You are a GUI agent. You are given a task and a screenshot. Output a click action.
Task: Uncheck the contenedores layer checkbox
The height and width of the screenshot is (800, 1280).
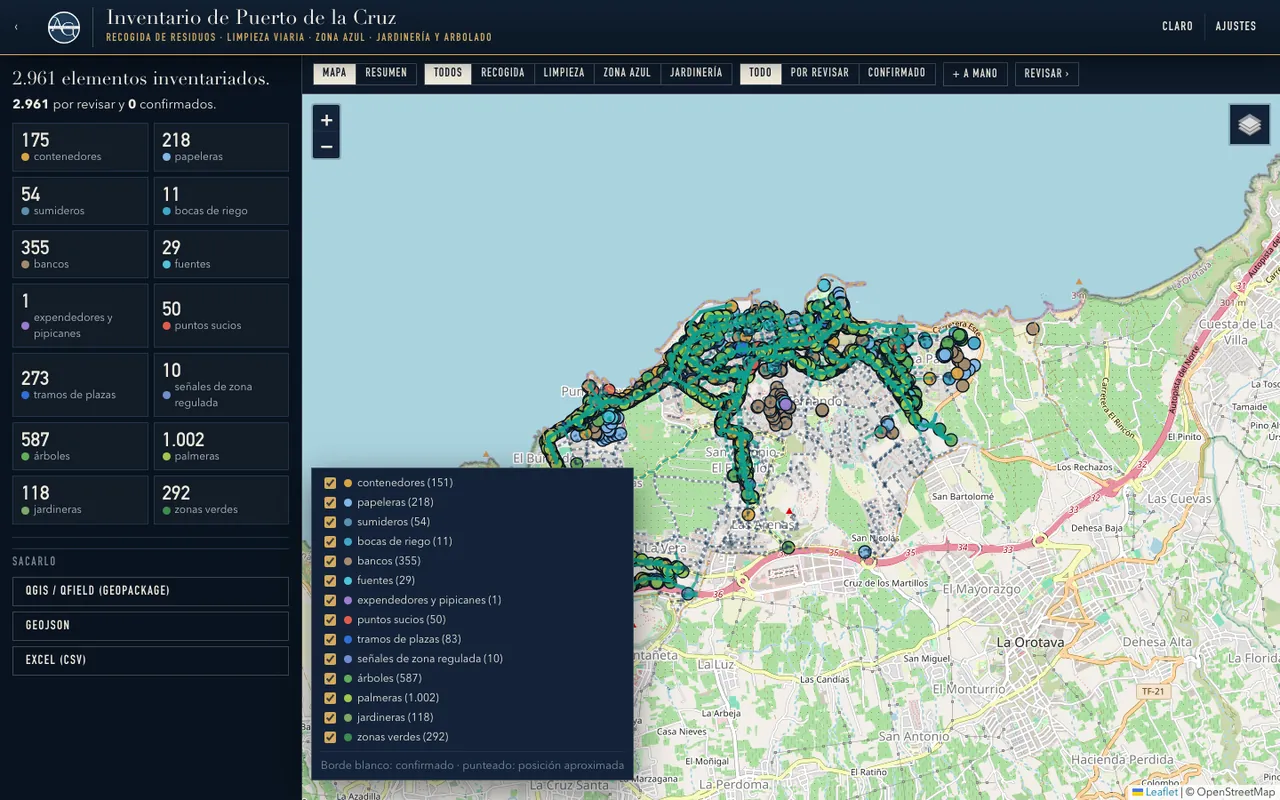pos(330,483)
